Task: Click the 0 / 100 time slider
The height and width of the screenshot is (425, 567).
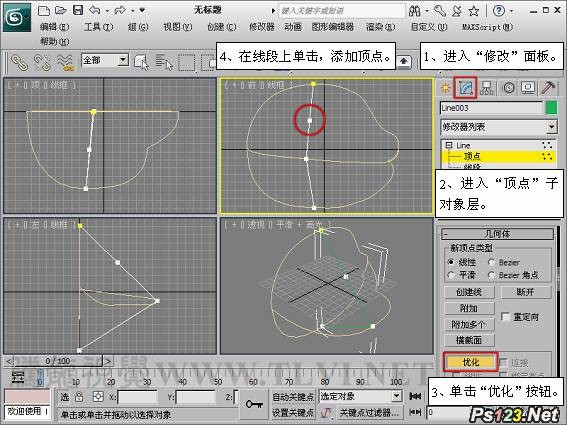Action: coord(58,361)
